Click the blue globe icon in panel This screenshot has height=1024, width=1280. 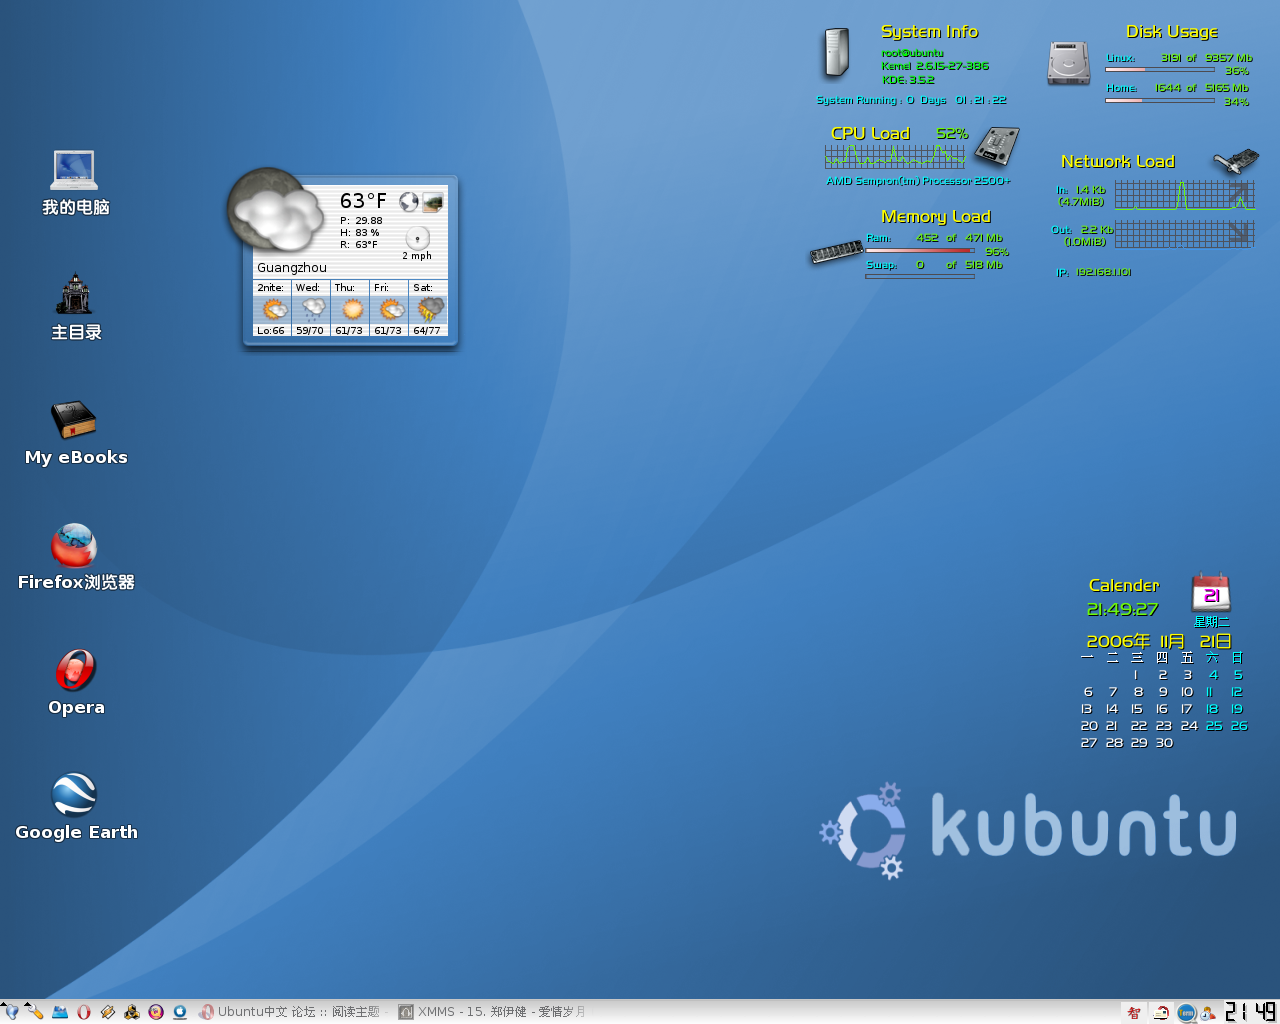(x=180, y=1012)
